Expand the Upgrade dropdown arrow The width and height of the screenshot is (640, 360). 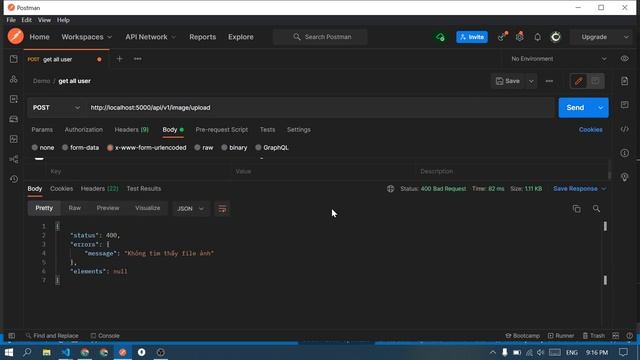click(626, 37)
